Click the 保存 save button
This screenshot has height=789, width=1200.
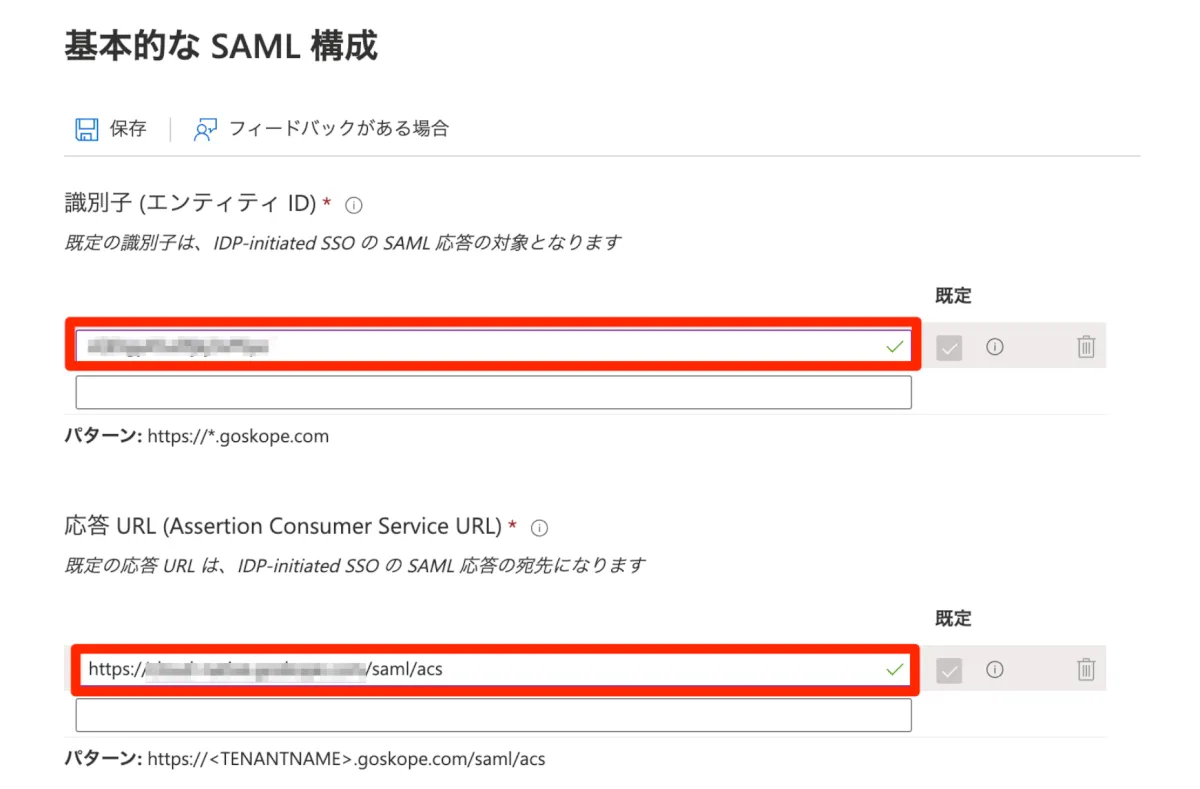tap(128, 129)
